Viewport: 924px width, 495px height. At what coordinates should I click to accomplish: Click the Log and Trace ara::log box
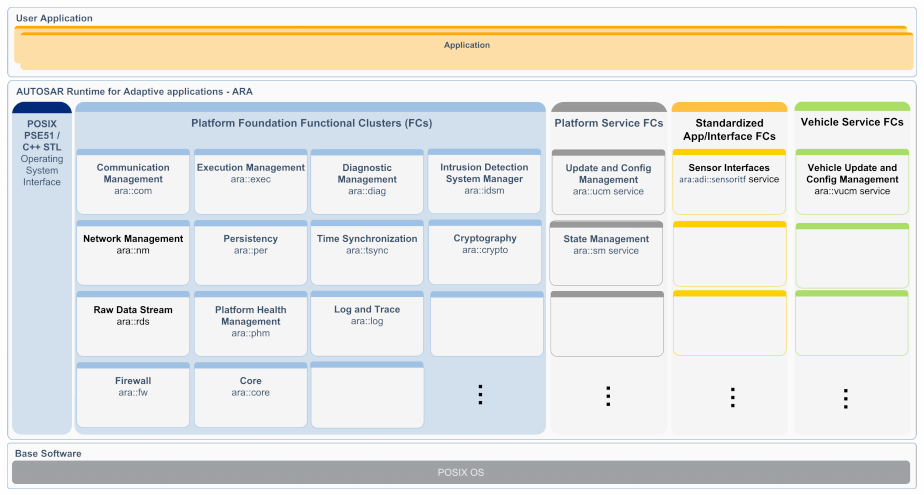coord(367,324)
